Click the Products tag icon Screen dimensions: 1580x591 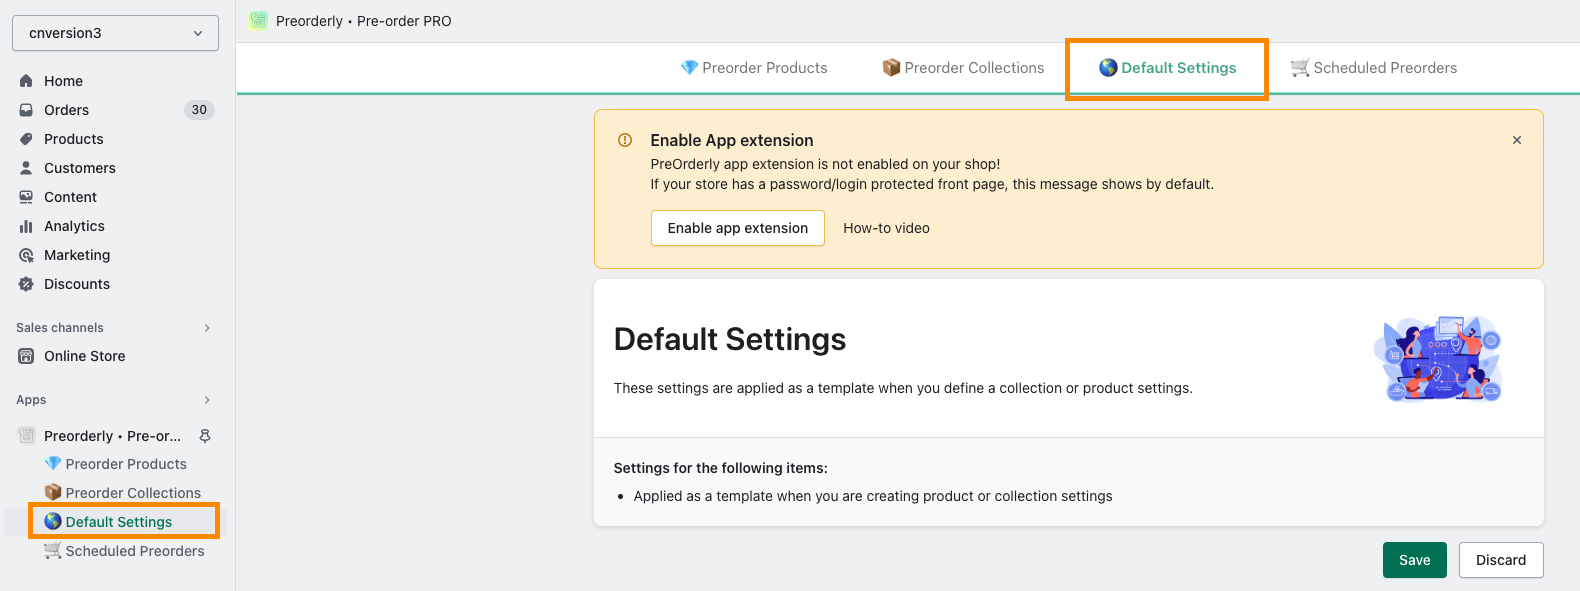(26, 139)
